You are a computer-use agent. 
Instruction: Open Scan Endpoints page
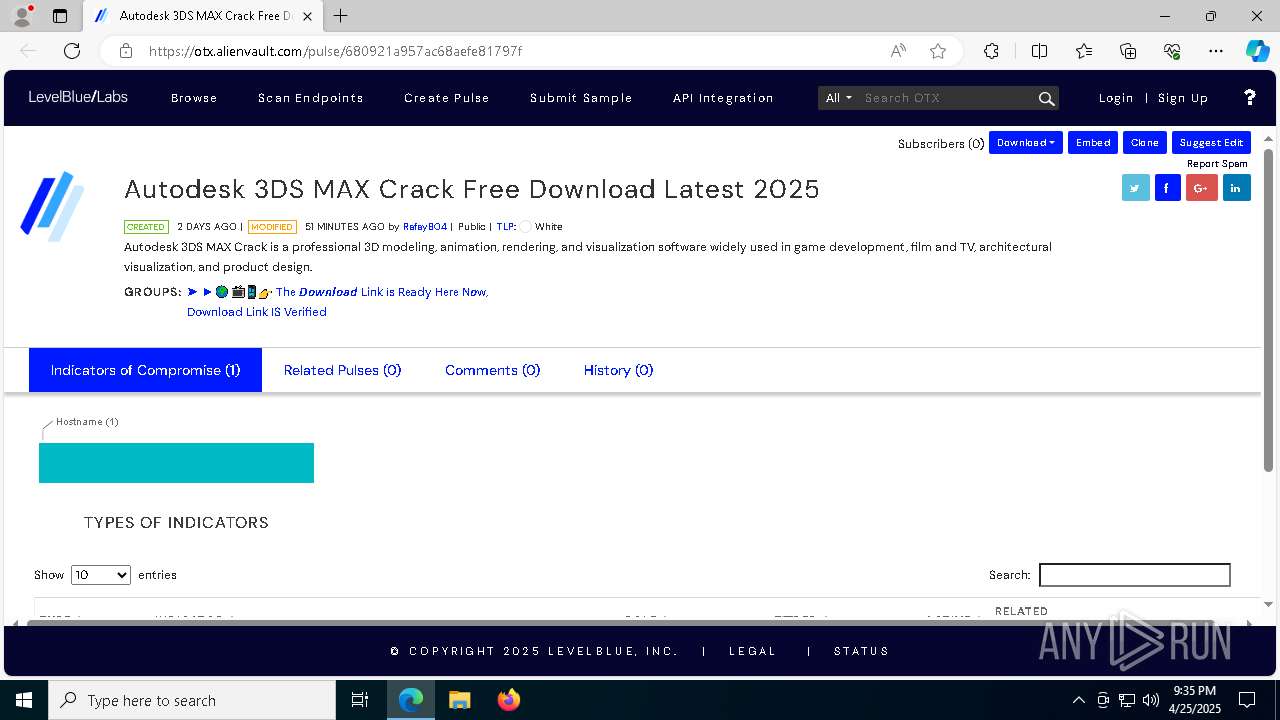point(311,98)
